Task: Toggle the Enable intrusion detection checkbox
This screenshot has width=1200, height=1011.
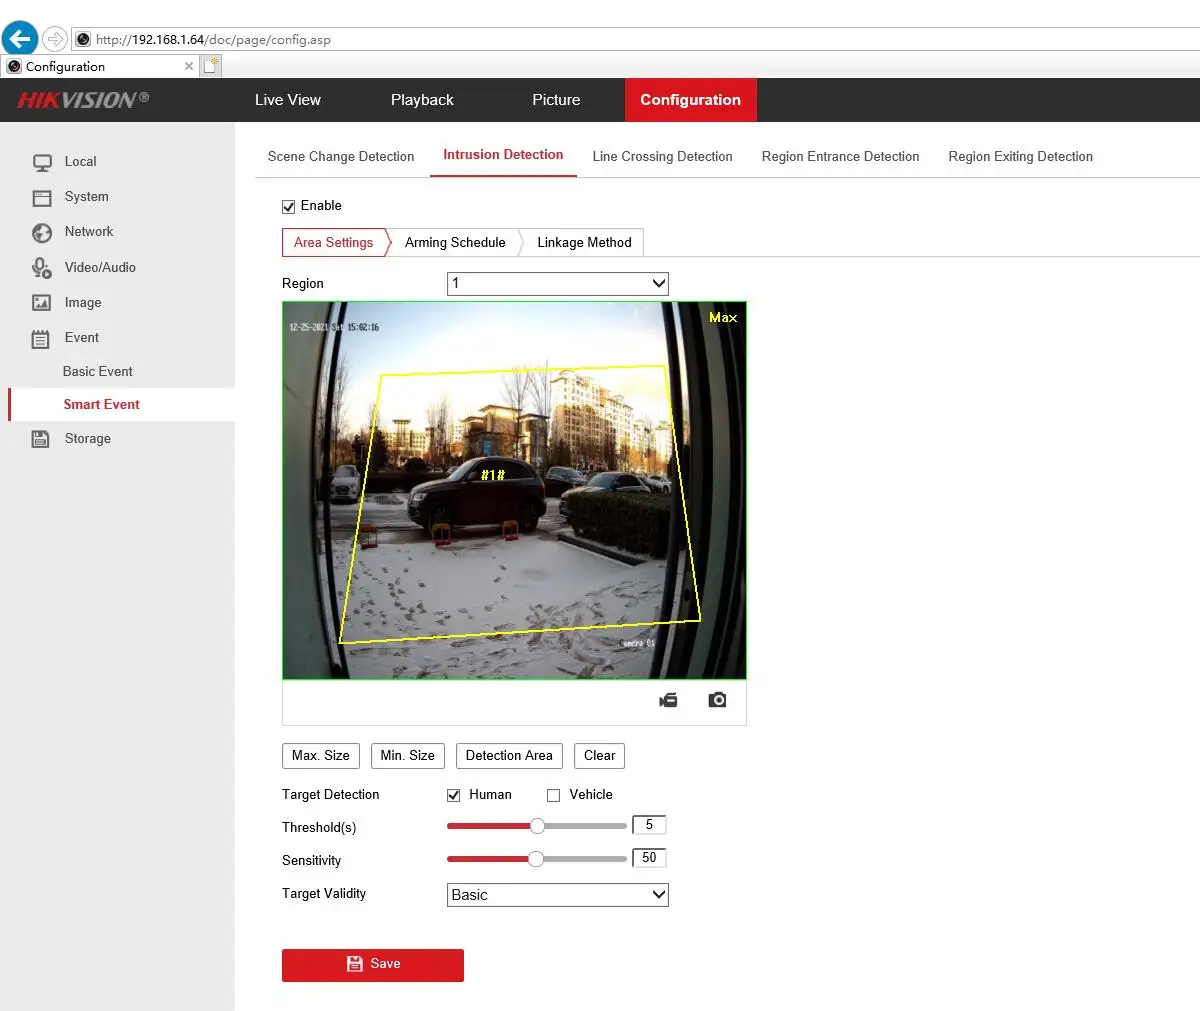Action: click(x=289, y=206)
